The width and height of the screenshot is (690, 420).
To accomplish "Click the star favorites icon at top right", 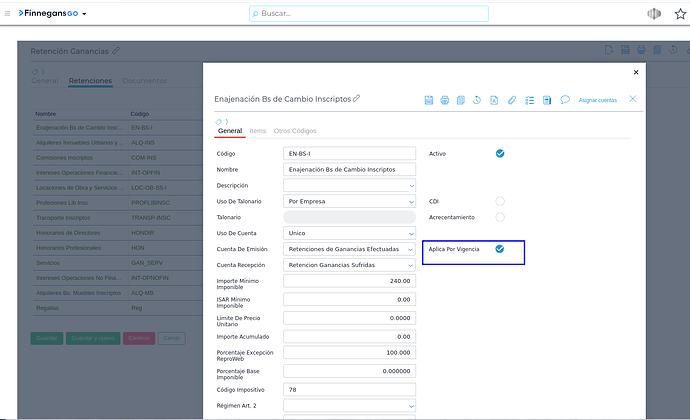I will tap(680, 14).
